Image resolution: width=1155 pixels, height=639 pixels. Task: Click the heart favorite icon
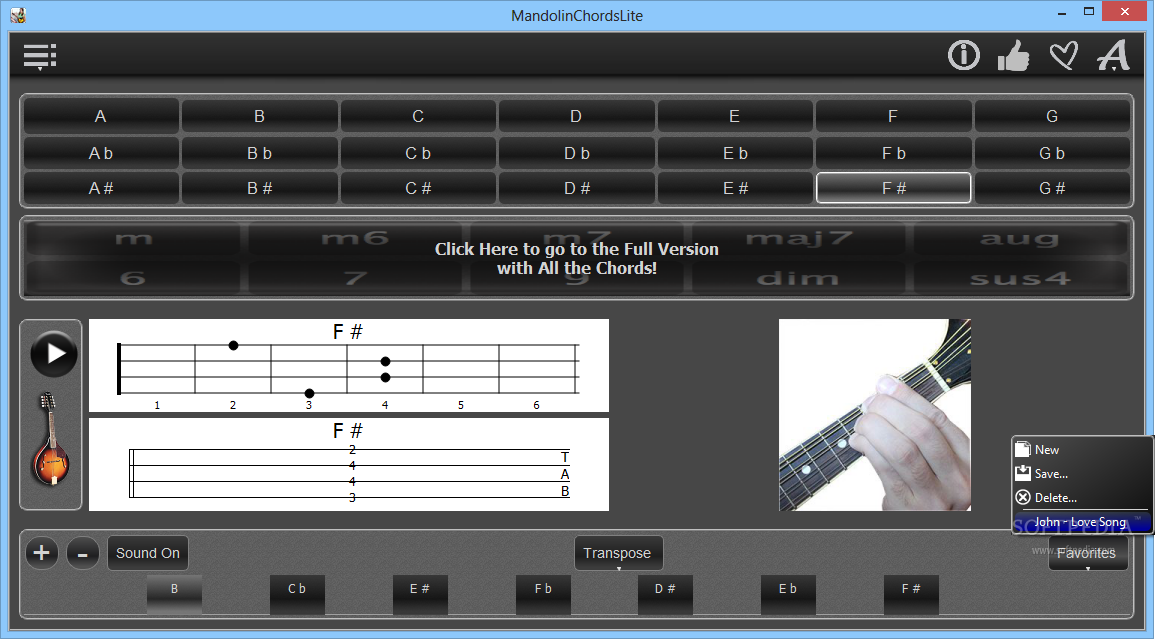coord(1064,55)
